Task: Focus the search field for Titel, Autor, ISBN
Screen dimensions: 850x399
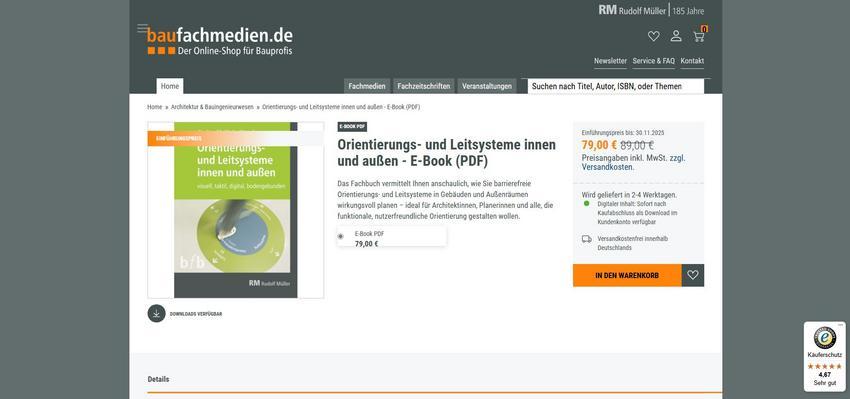Action: [616, 86]
